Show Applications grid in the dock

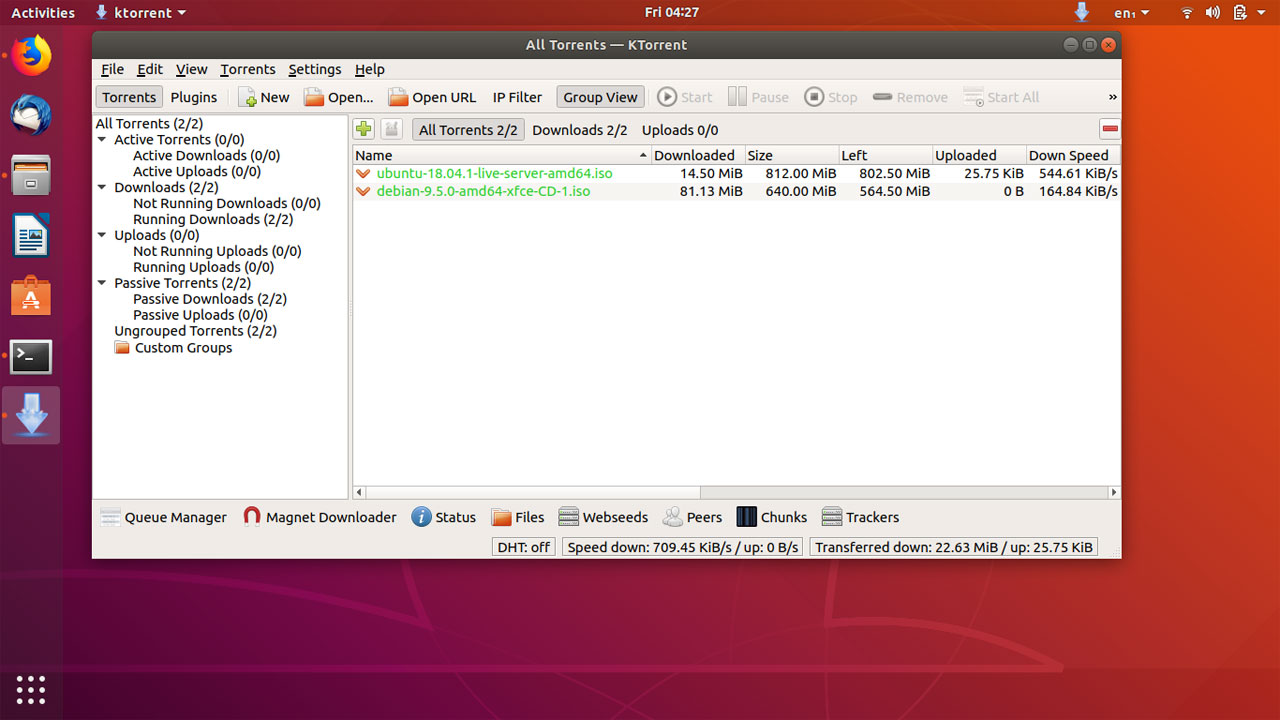(31, 689)
